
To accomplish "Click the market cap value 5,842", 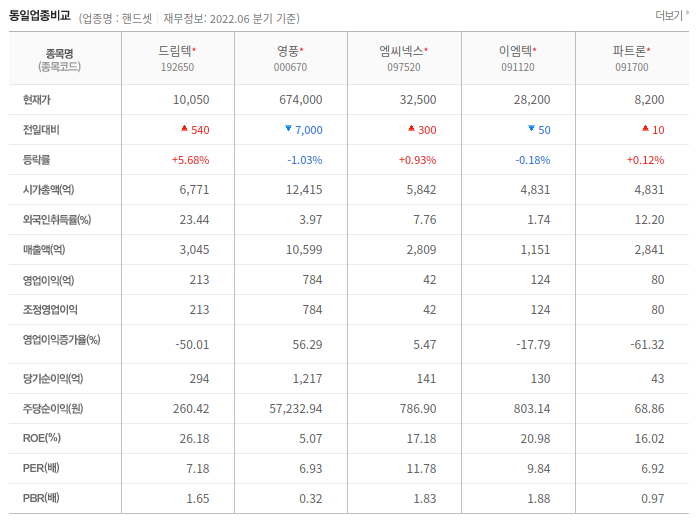I will (x=421, y=190).
